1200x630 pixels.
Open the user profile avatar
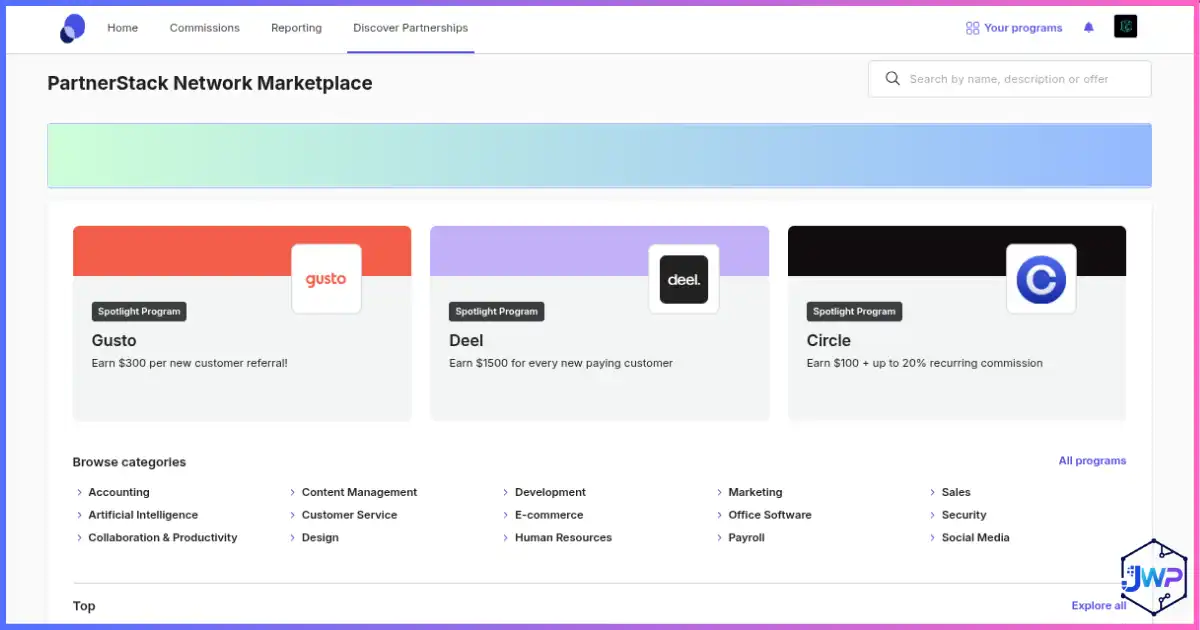[1125, 27]
